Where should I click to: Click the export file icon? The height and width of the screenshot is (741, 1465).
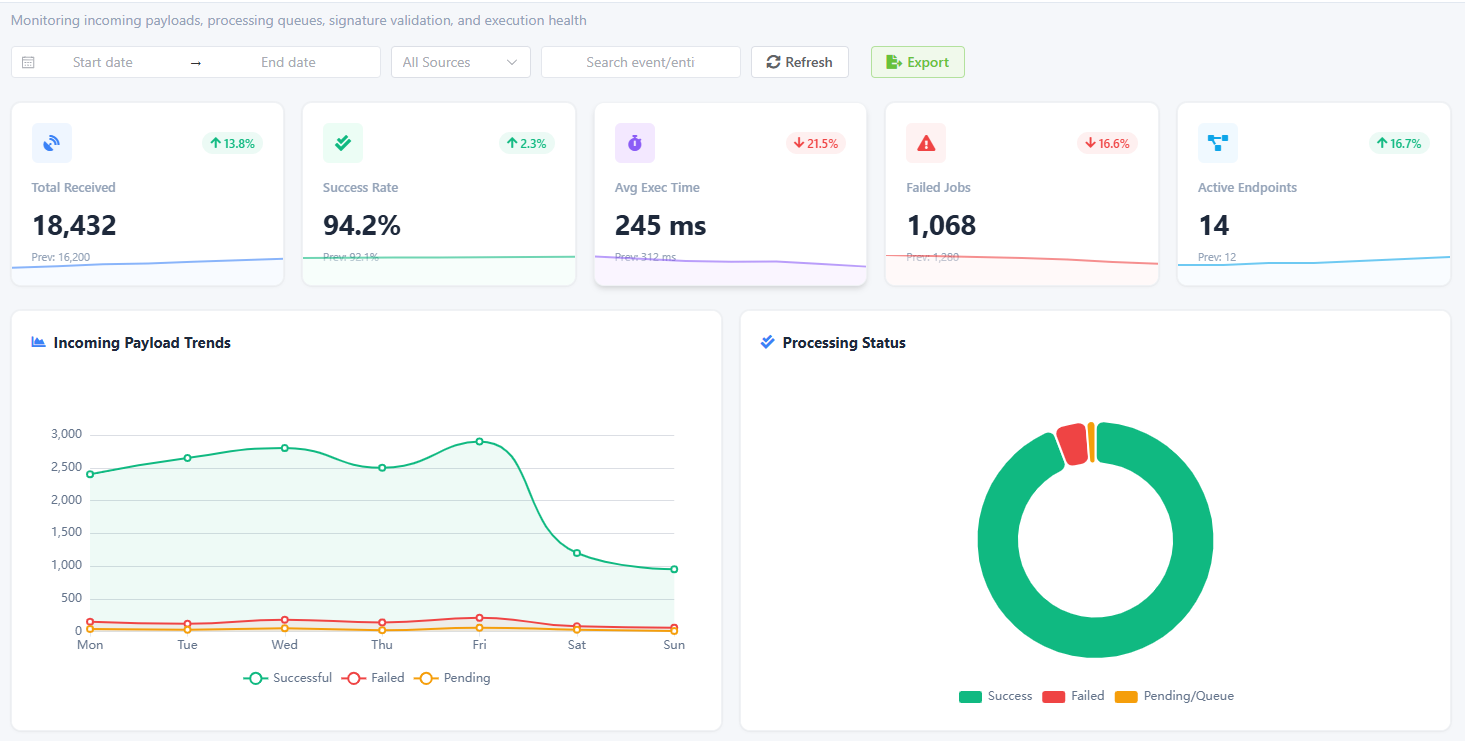(894, 62)
